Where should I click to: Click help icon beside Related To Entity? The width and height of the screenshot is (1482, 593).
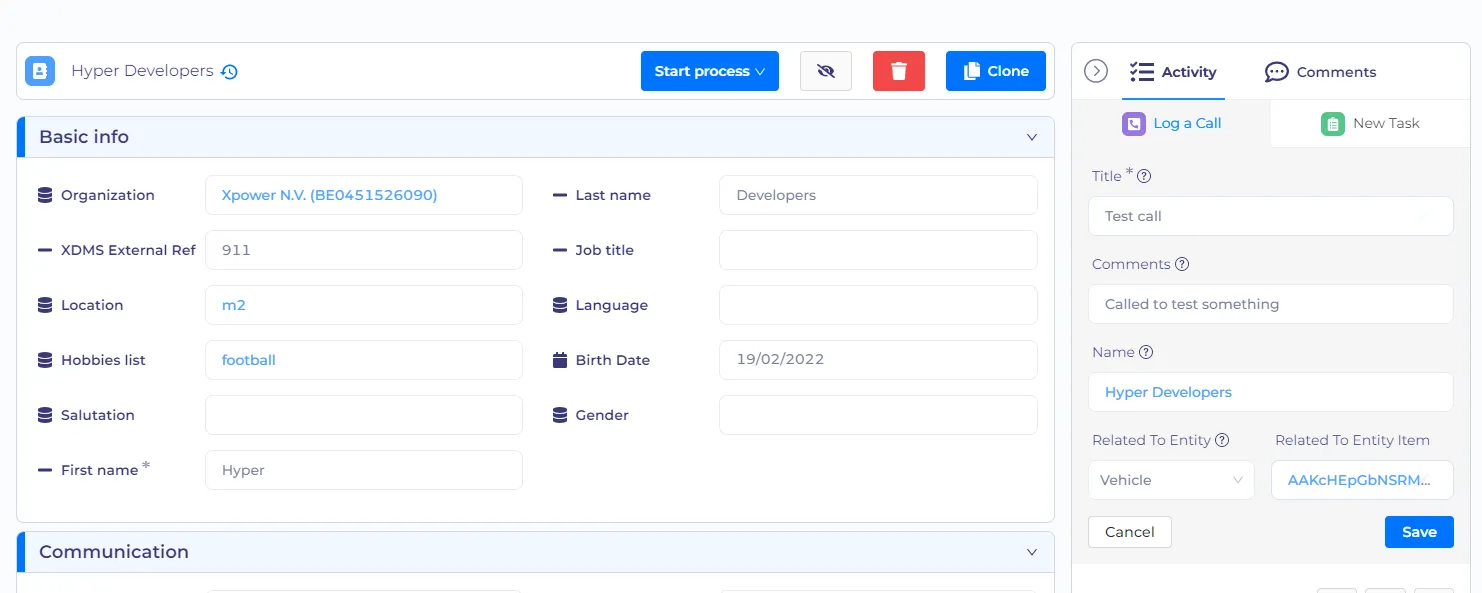point(1222,440)
